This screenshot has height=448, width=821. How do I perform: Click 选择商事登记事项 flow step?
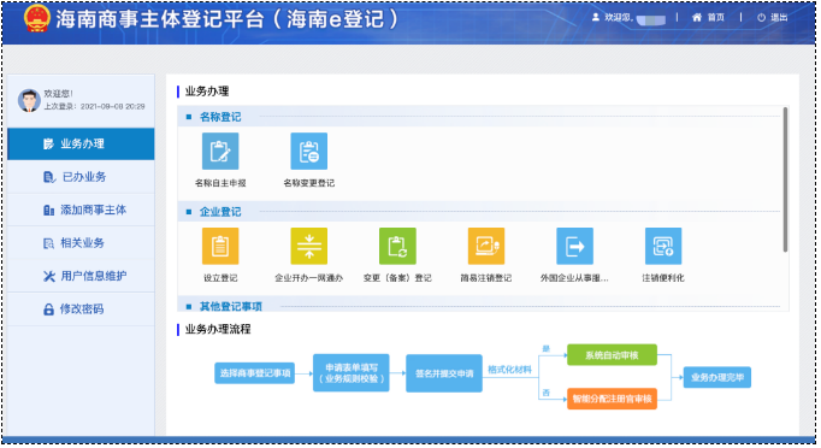[x=254, y=373]
